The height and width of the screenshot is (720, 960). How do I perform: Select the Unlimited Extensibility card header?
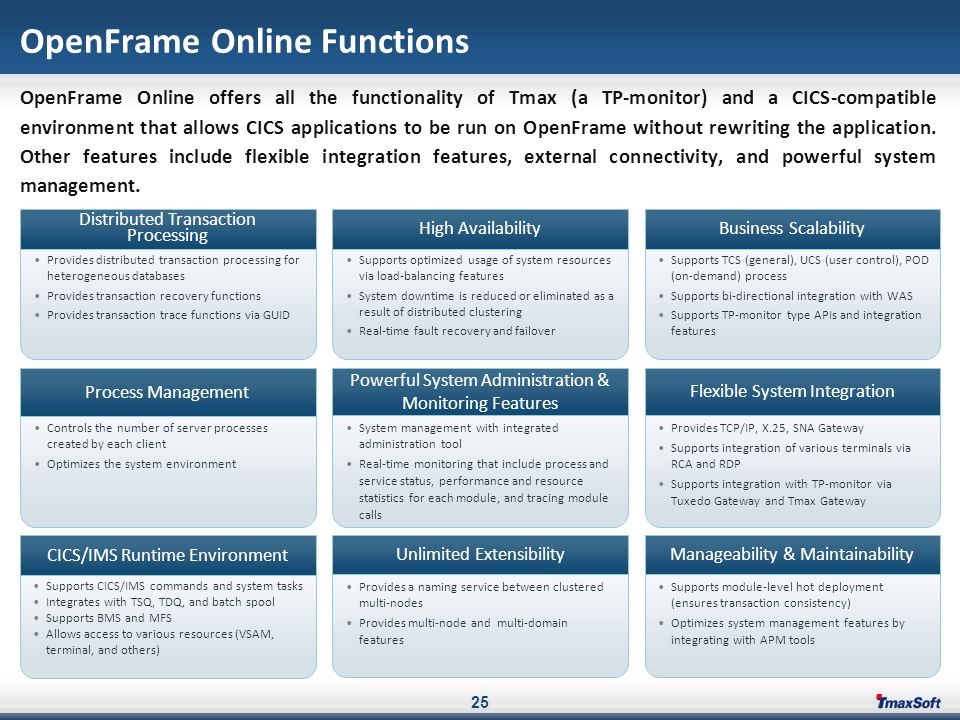click(480, 554)
